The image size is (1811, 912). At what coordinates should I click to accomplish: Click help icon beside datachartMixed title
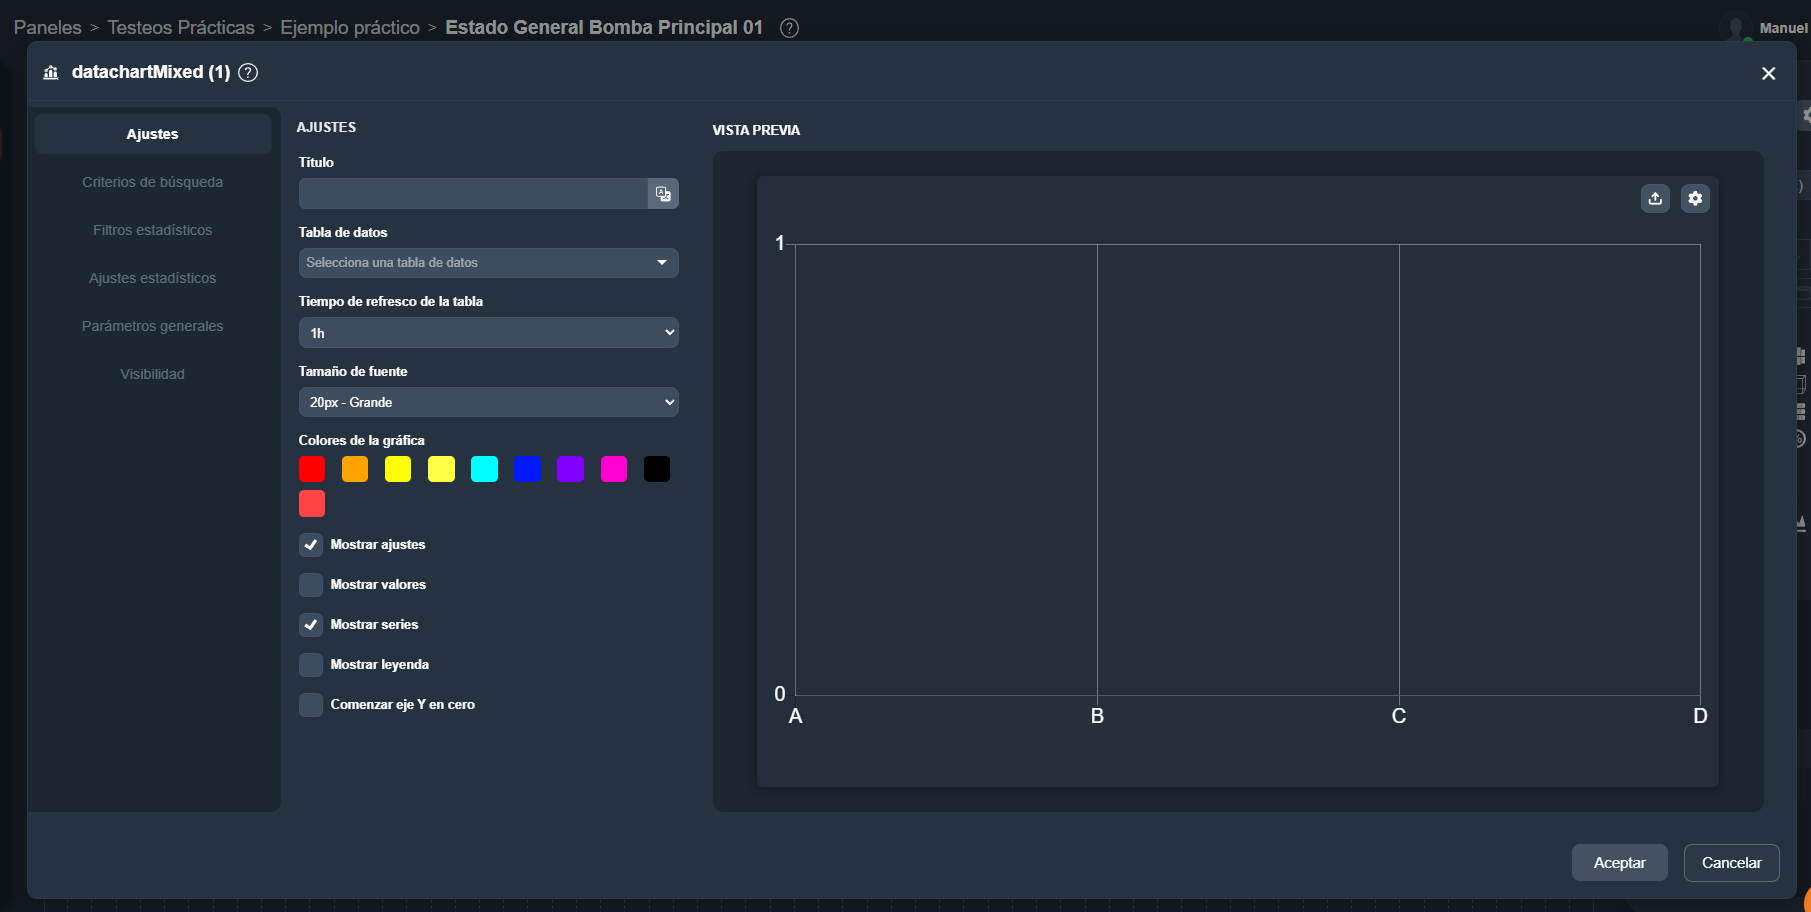(248, 73)
